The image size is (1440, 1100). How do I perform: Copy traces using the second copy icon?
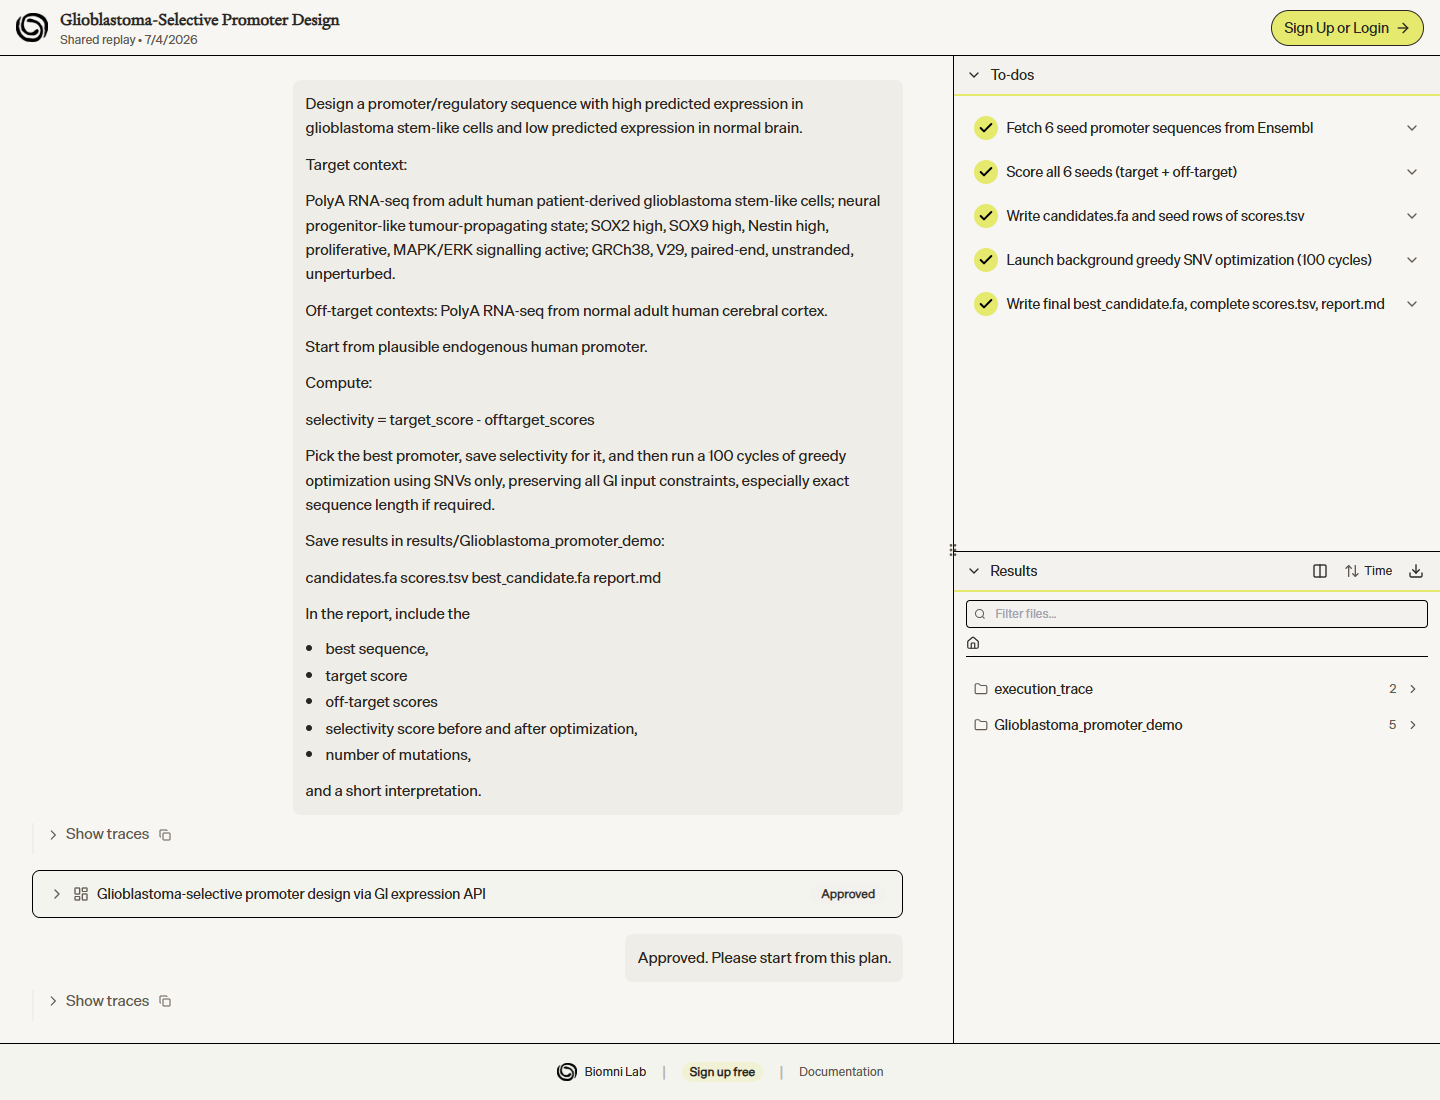[165, 1001]
